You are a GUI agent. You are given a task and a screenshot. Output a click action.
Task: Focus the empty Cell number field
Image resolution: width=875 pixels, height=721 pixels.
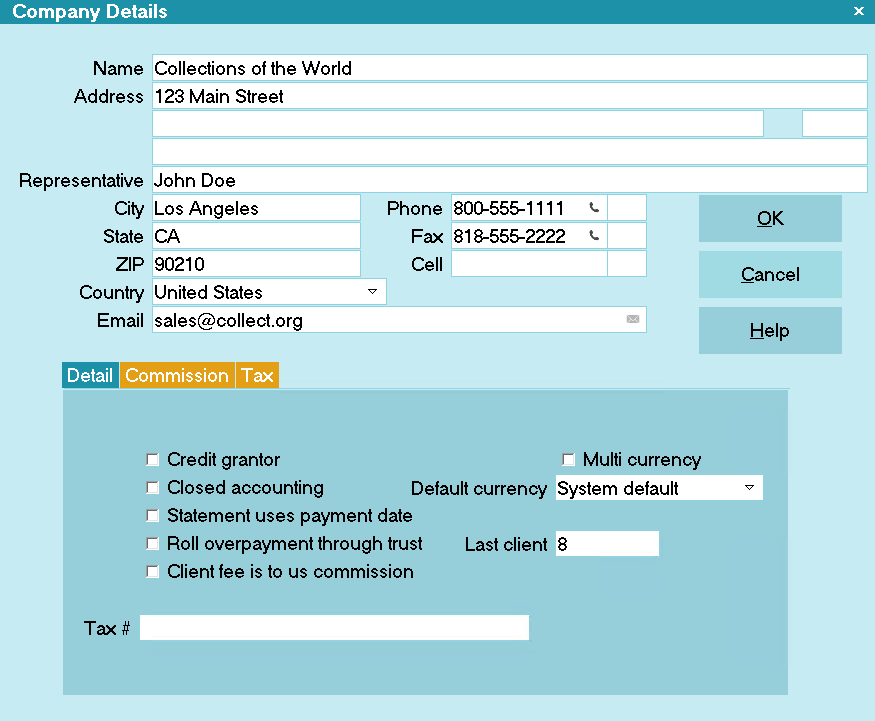click(529, 263)
